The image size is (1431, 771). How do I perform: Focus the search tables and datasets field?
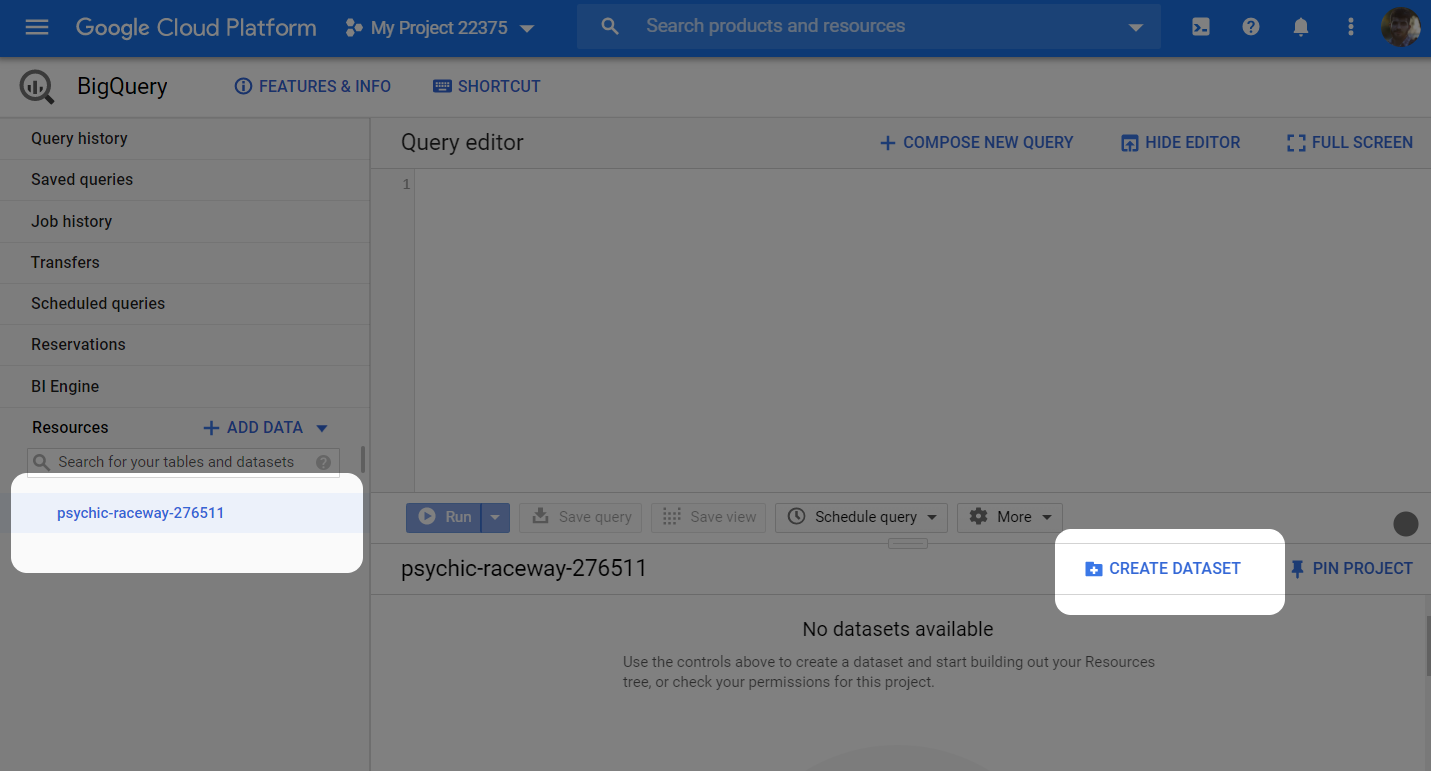coord(183,462)
